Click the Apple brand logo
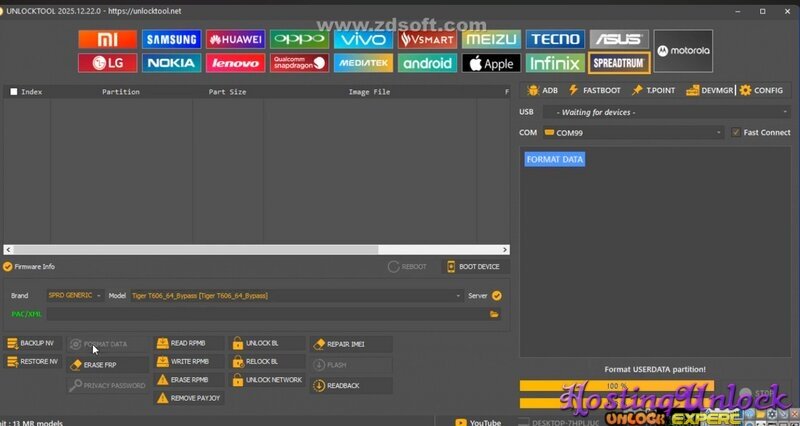This screenshot has width=800, height=426. pos(490,63)
